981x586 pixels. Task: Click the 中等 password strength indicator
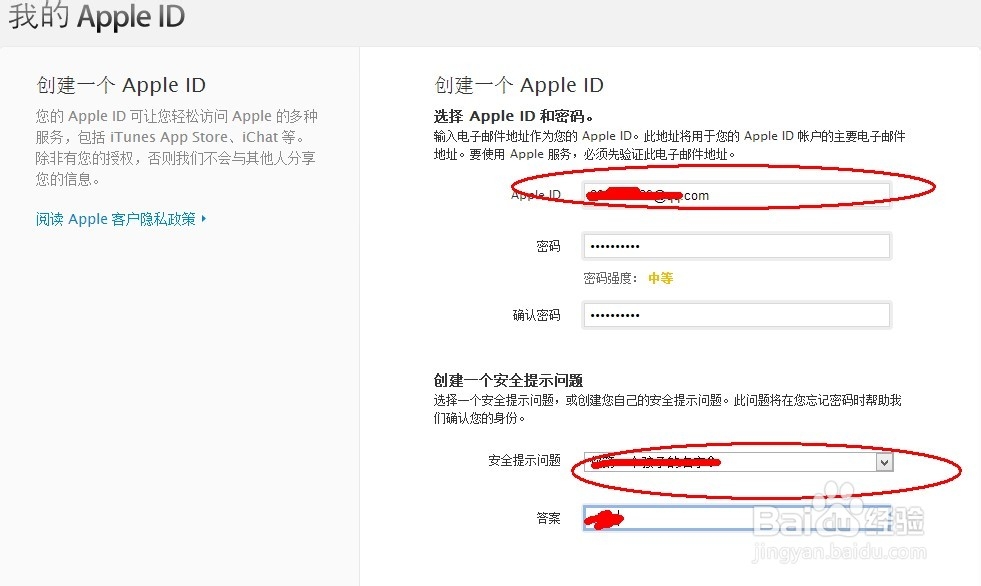[661, 278]
